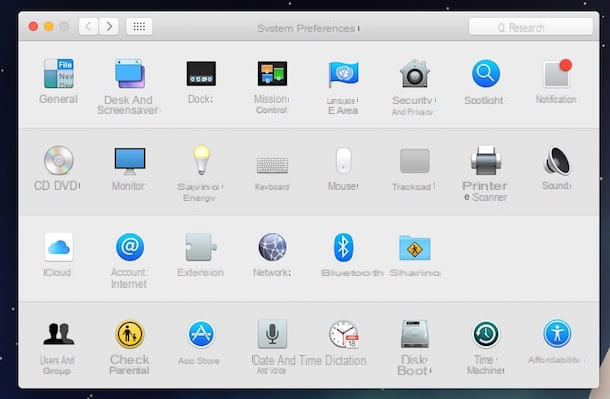Open Sharing folder icon
This screenshot has width=610, height=399.
tap(415, 247)
